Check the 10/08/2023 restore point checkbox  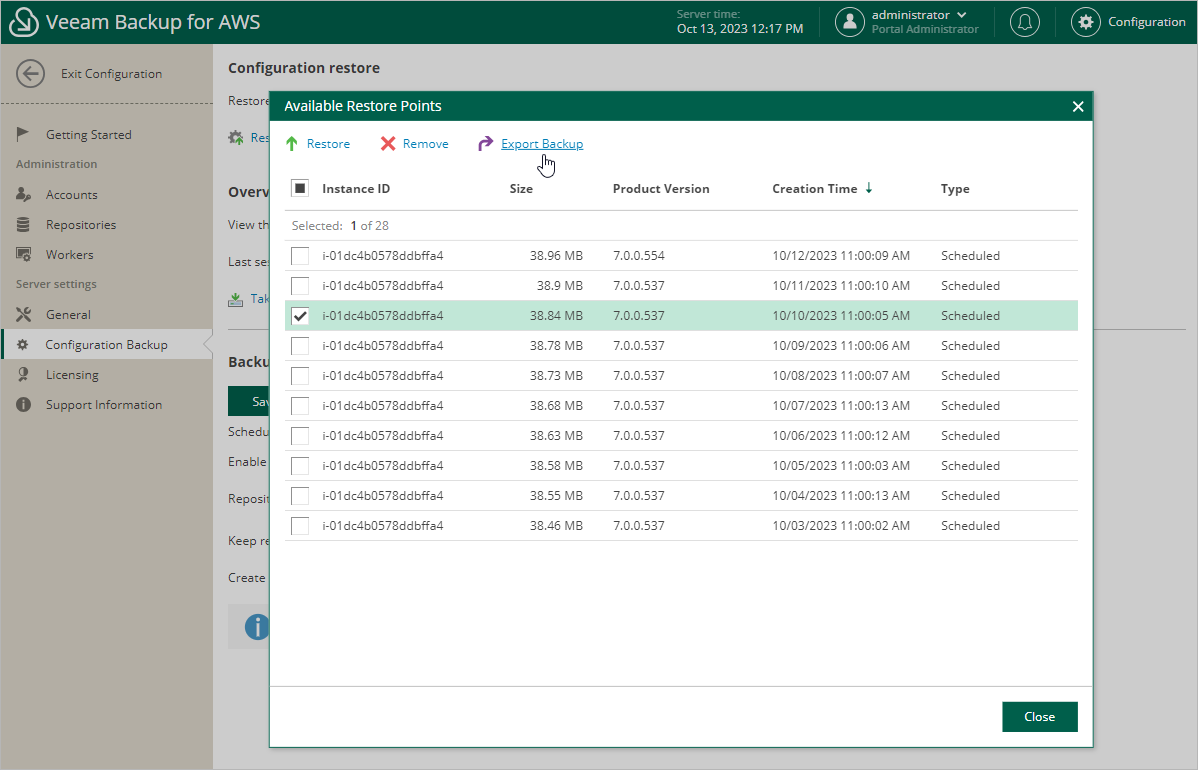pos(300,376)
